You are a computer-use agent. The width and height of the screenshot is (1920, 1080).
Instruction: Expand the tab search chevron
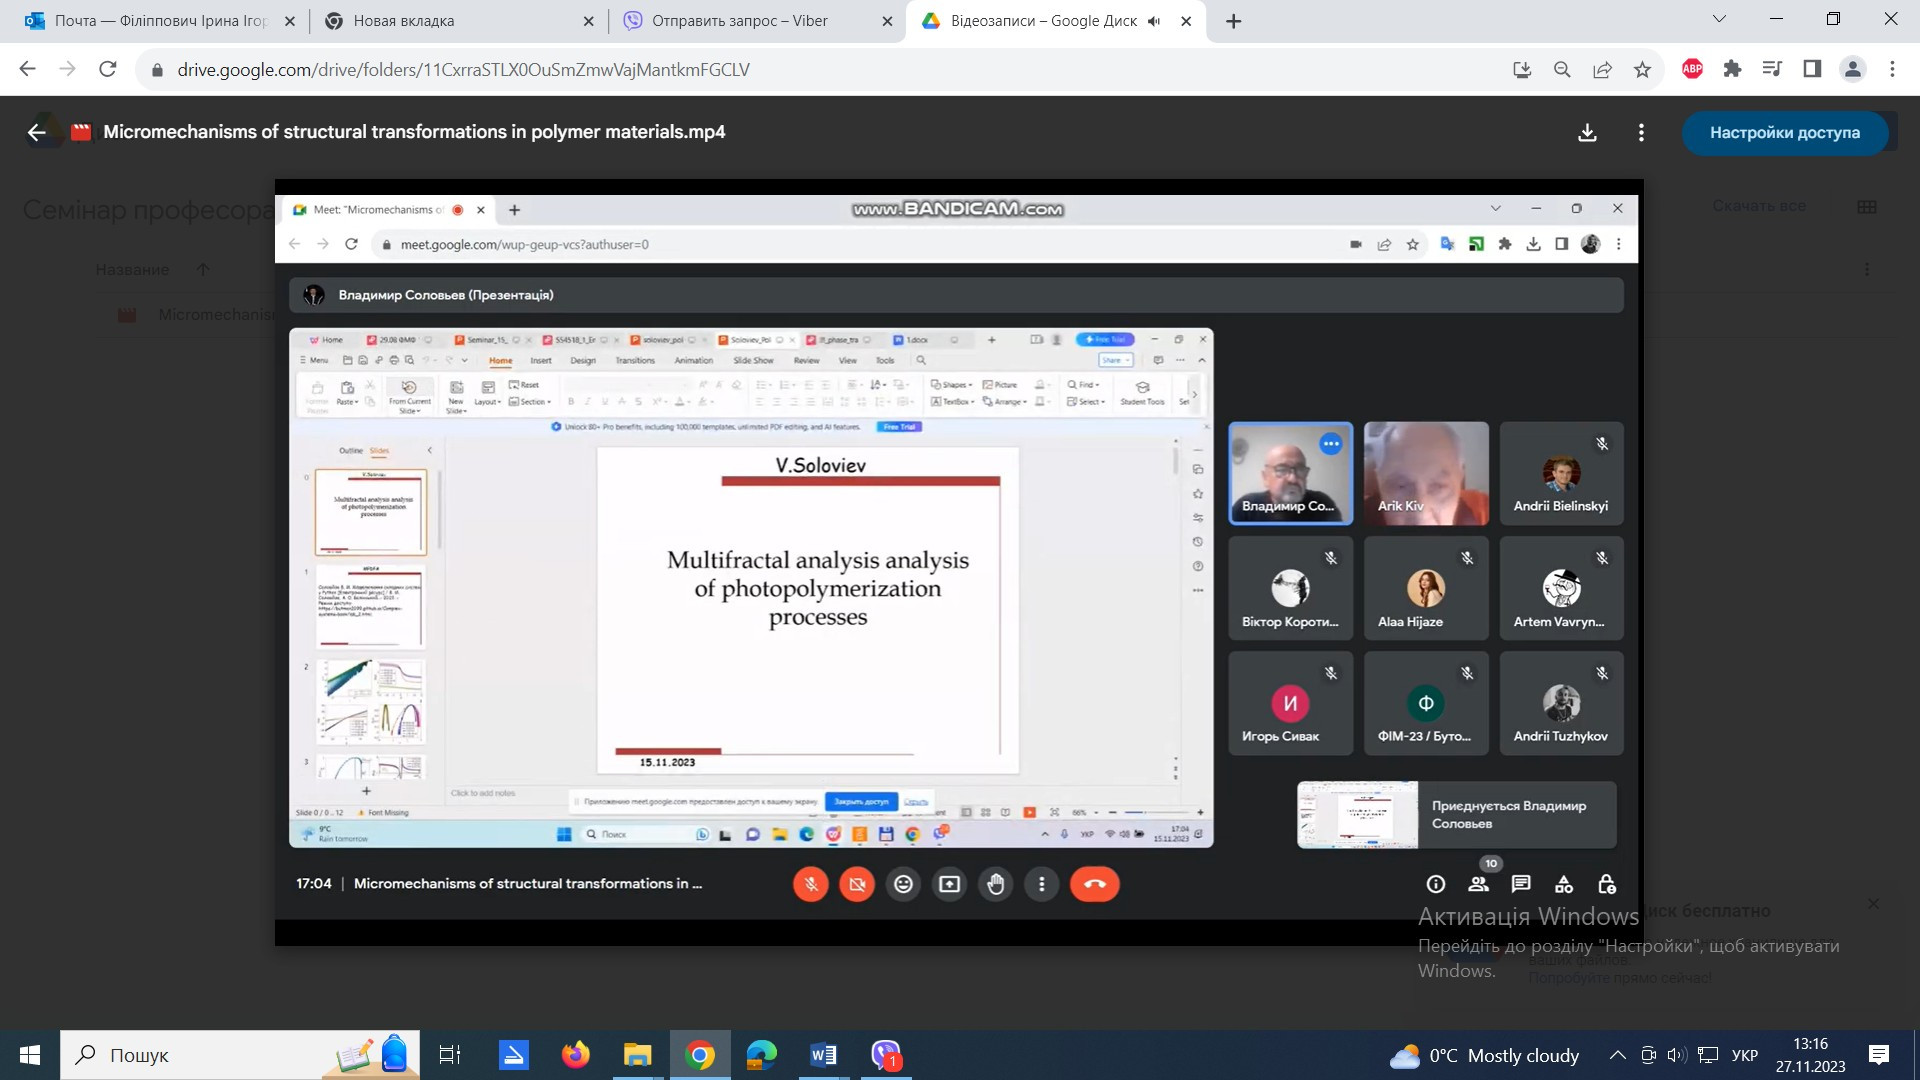(1719, 19)
